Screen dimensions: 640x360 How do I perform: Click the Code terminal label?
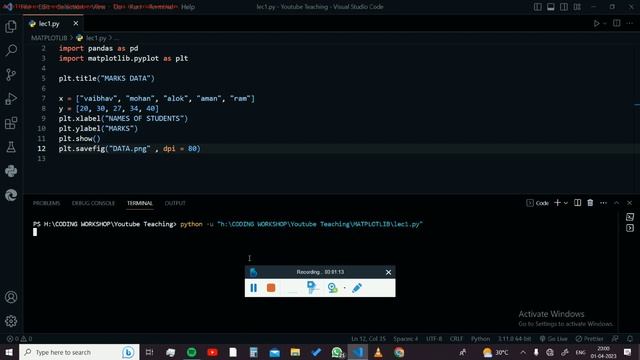[x=538, y=203]
